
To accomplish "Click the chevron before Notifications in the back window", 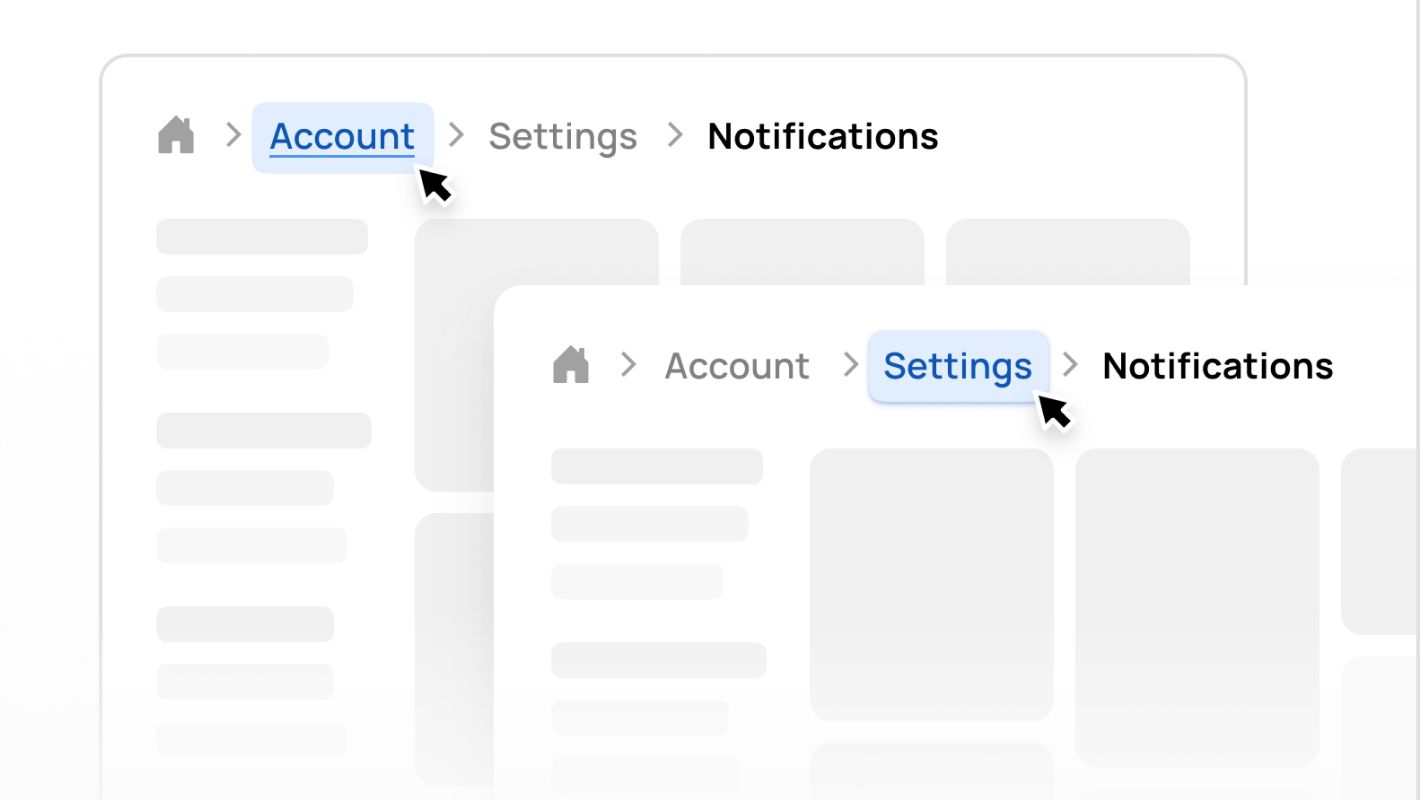I will click(676, 135).
